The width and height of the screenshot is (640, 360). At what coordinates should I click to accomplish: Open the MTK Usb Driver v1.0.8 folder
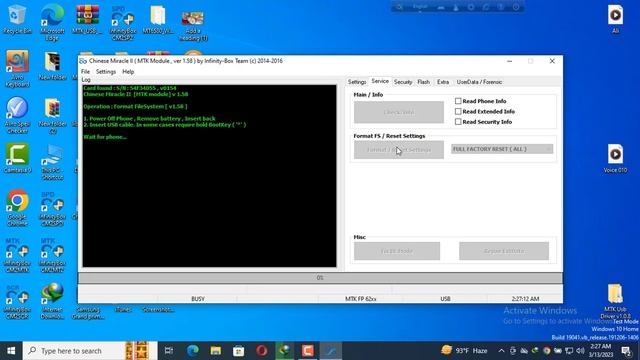(x=615, y=301)
